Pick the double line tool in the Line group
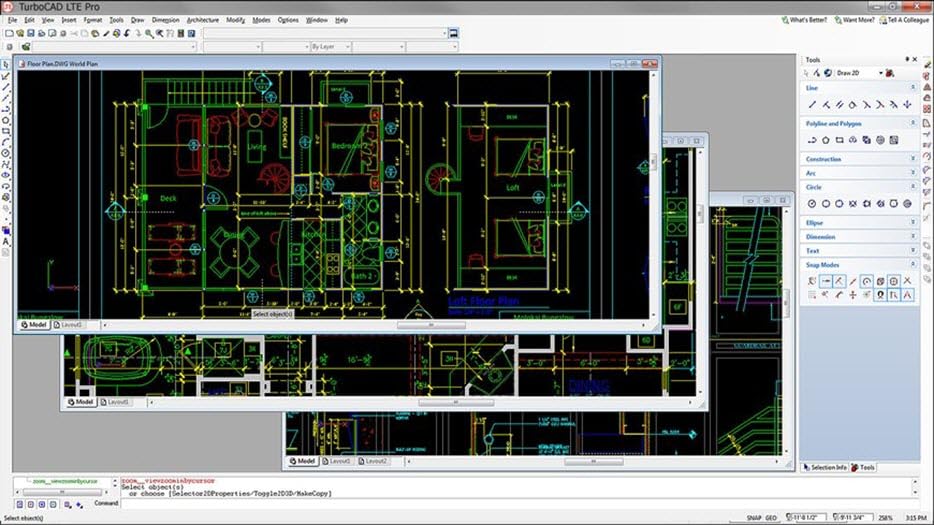This screenshot has width=934, height=525. click(839, 105)
